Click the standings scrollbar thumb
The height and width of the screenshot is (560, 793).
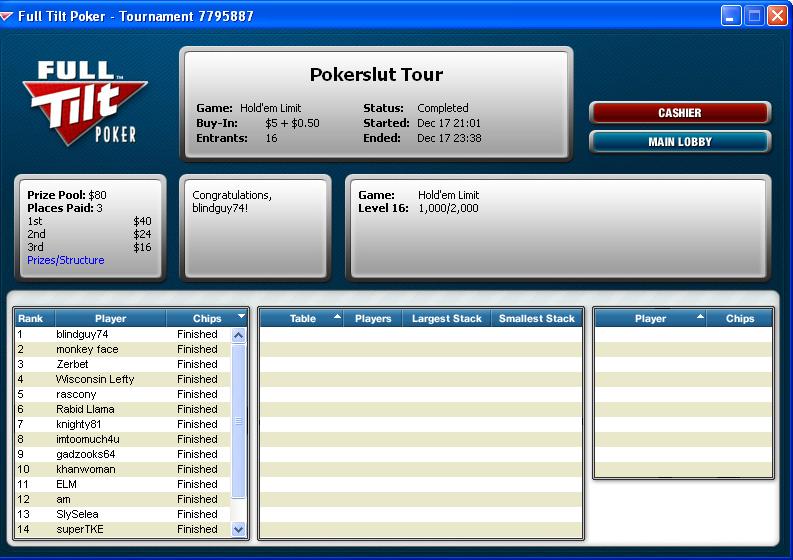coord(239,421)
